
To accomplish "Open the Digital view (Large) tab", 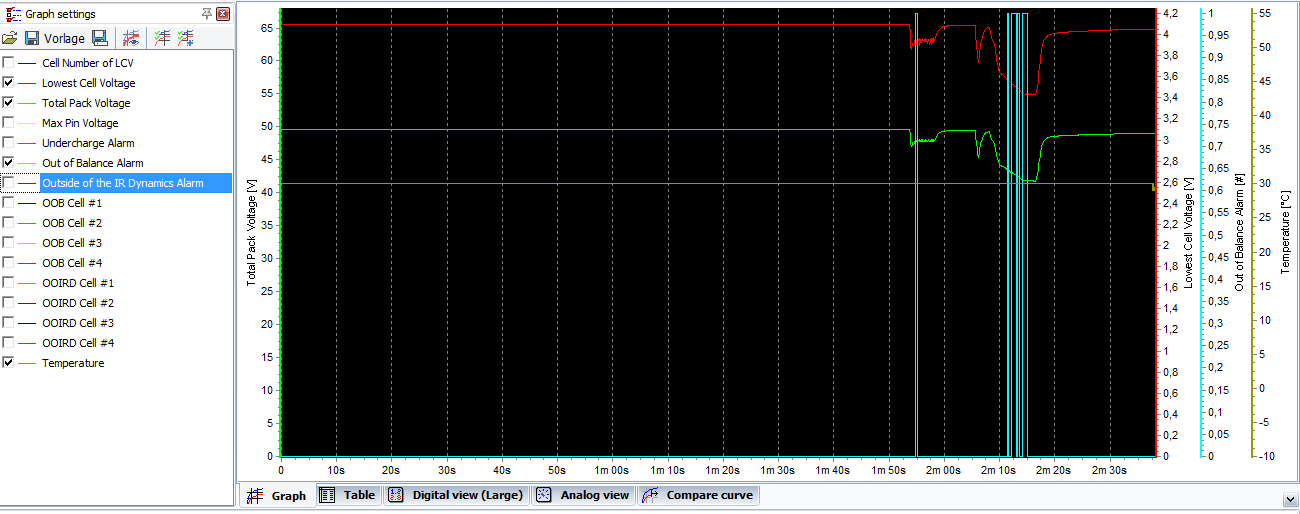I will [455, 495].
